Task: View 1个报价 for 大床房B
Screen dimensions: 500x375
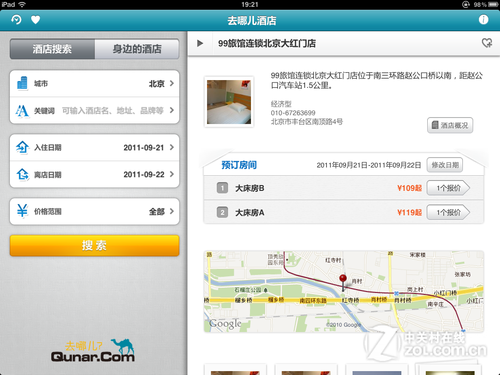Action: point(448,188)
